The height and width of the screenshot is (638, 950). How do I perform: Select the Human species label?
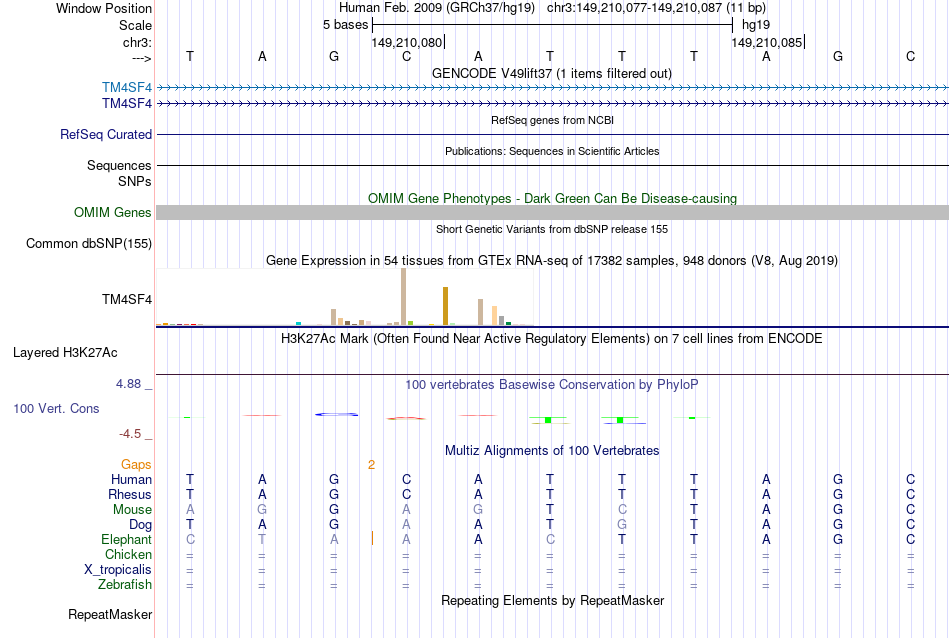tap(131, 480)
